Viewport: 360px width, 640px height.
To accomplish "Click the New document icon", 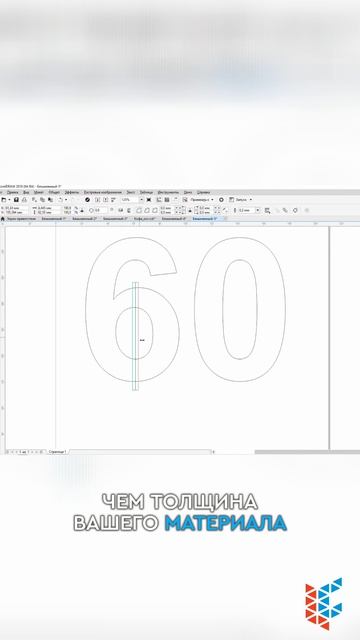I will pyautogui.click(x=4, y=200).
